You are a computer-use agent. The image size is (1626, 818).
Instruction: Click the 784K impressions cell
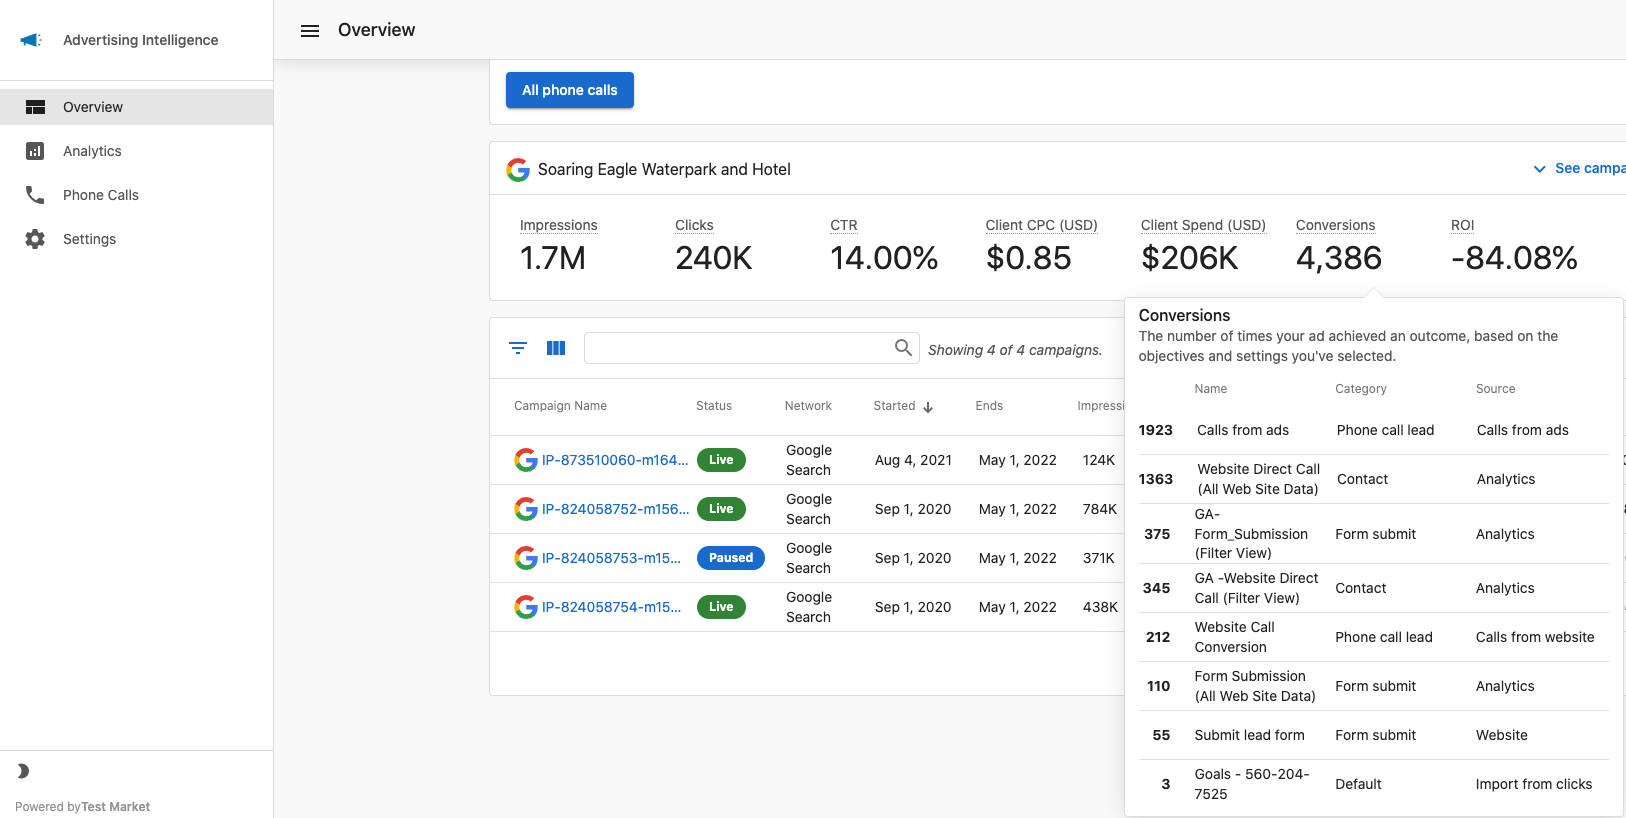pos(1099,509)
